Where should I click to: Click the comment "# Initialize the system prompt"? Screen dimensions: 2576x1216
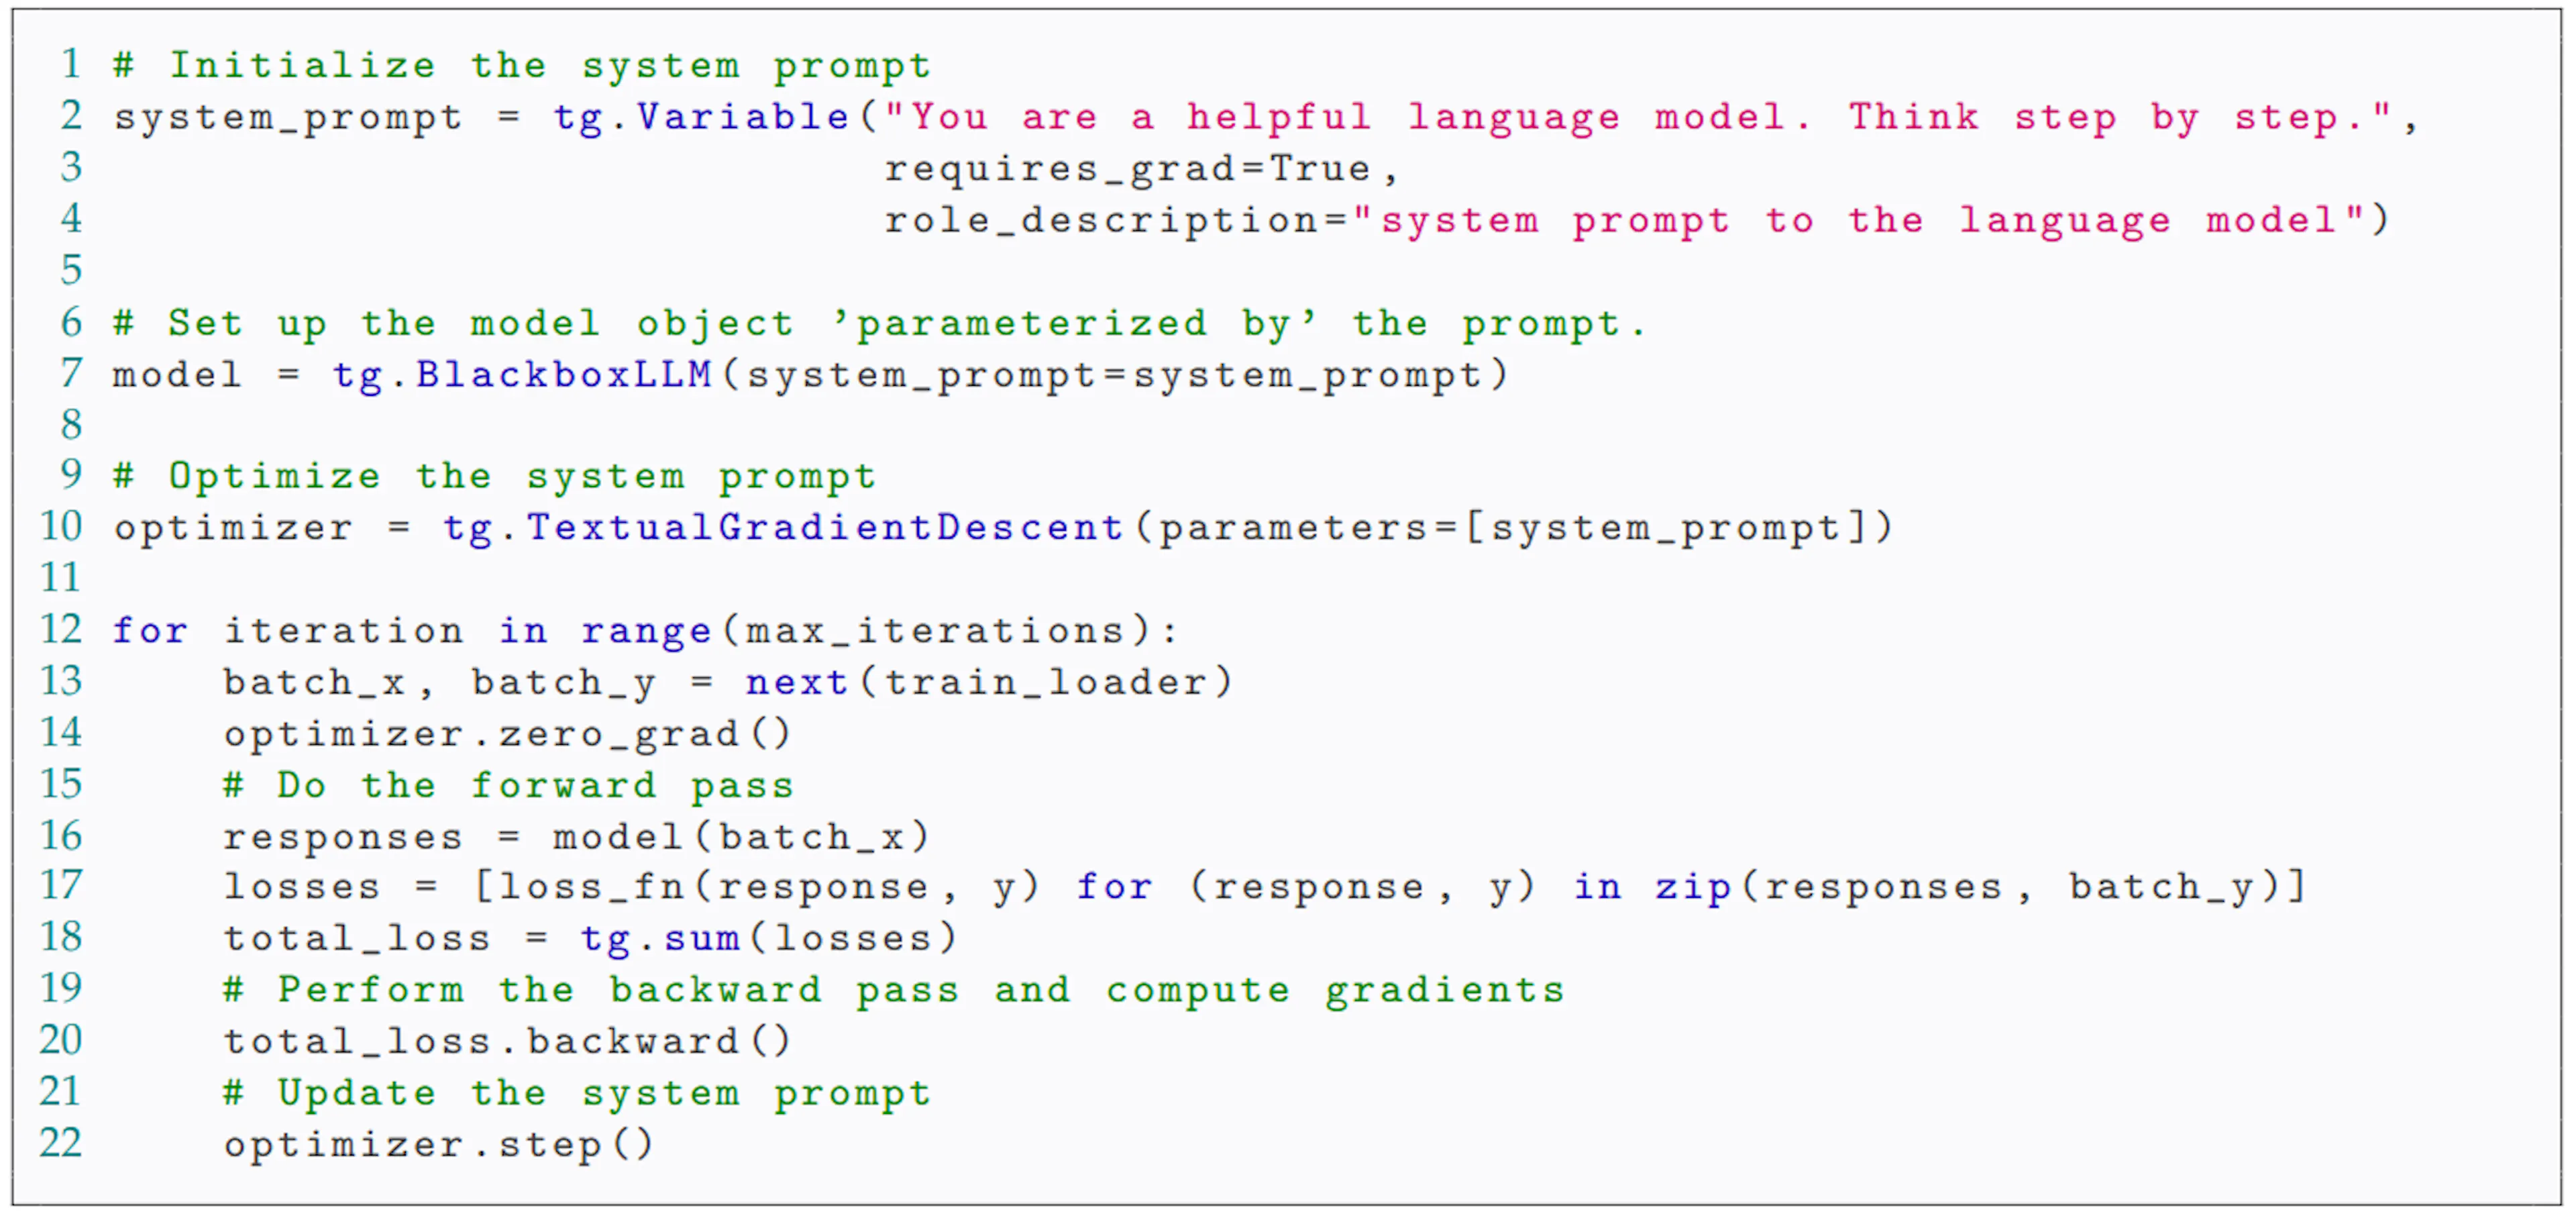point(522,66)
